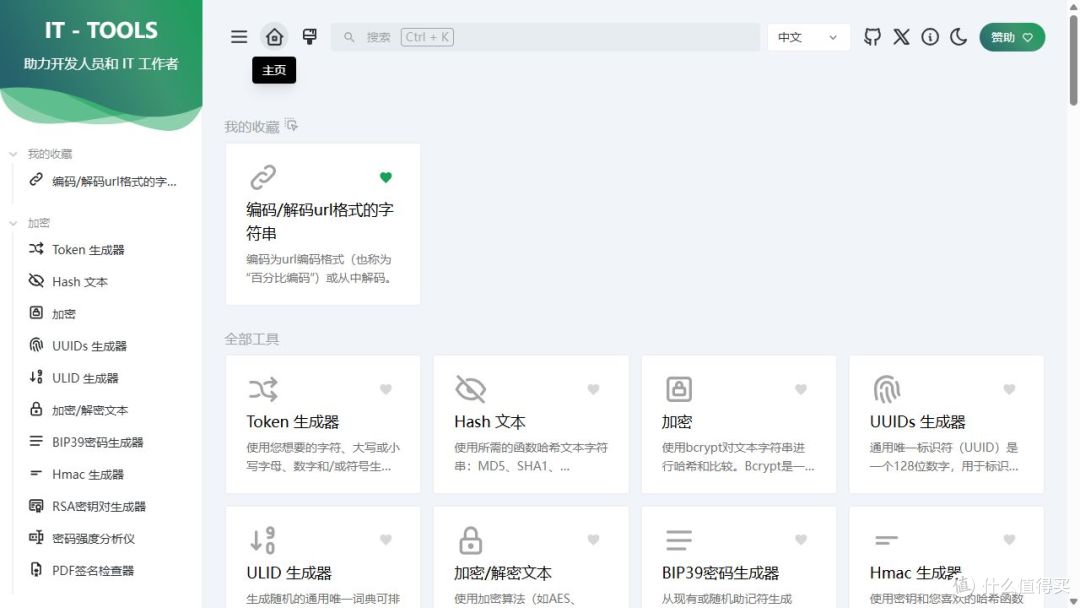Click crossed-eye icon on Hash 文本 card
The image size is (1080, 608).
click(471, 389)
